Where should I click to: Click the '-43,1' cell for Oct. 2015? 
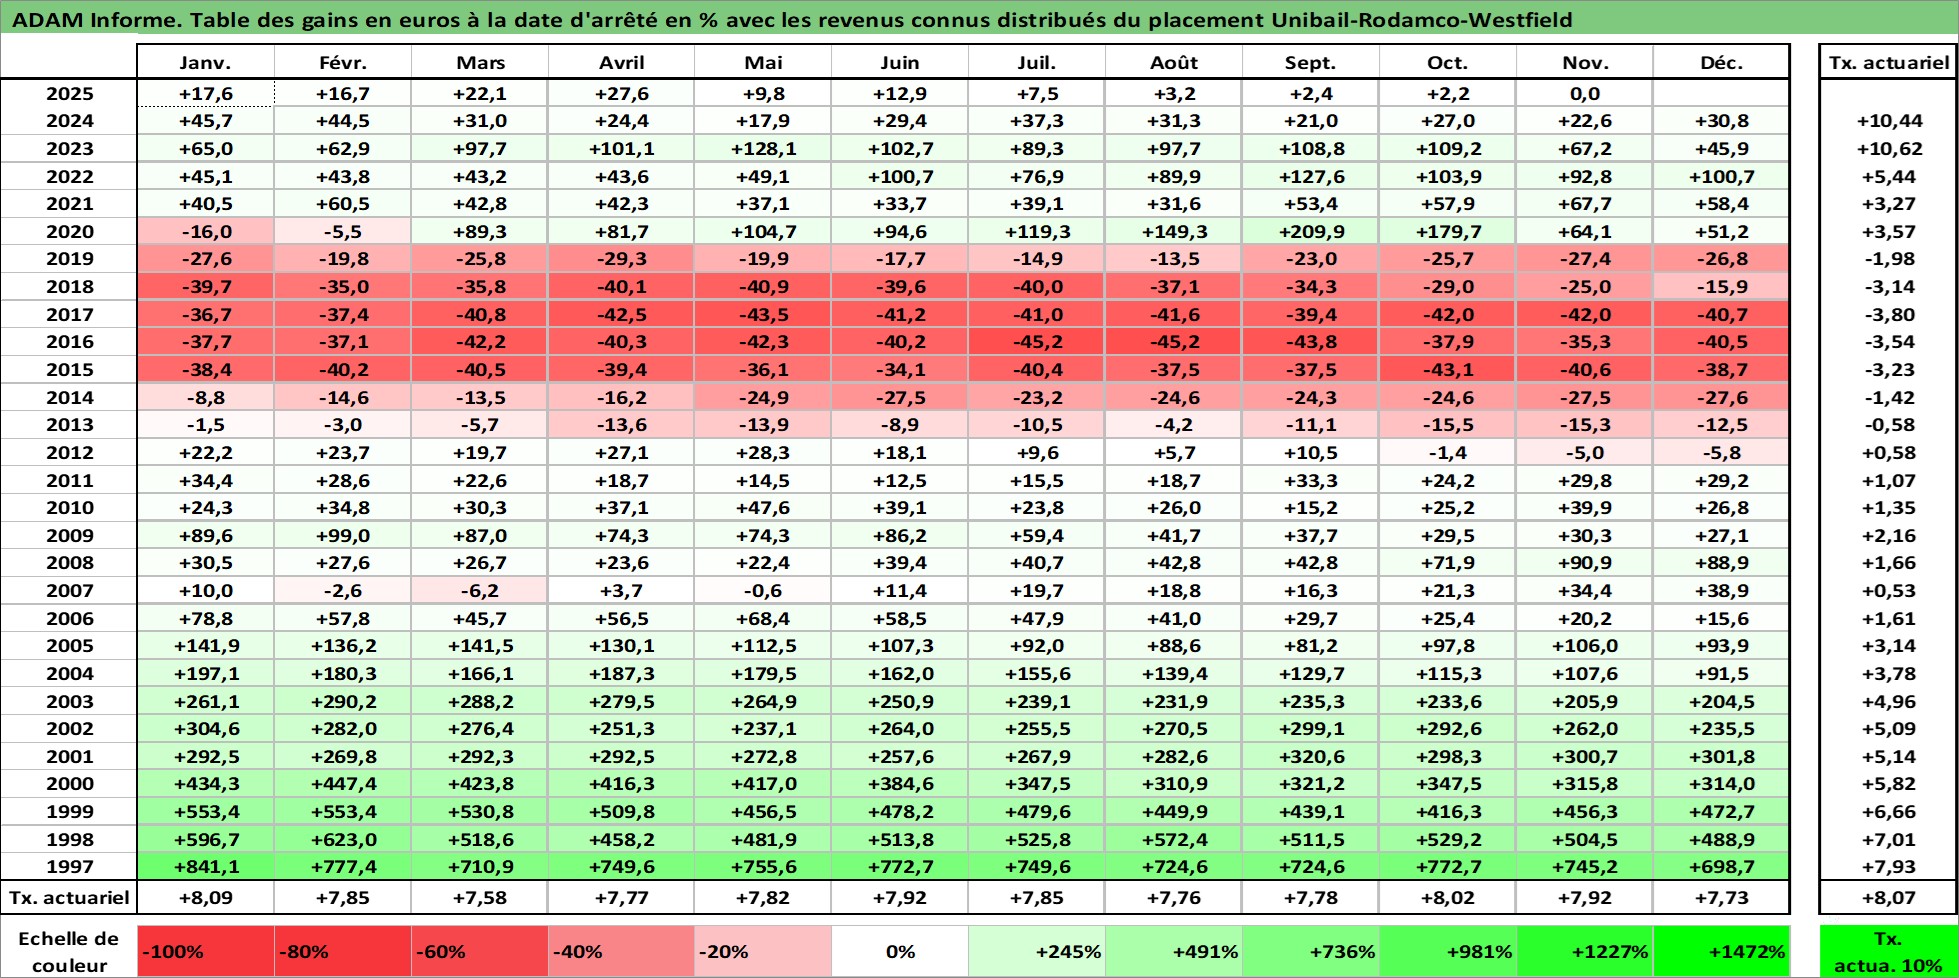coord(1448,369)
